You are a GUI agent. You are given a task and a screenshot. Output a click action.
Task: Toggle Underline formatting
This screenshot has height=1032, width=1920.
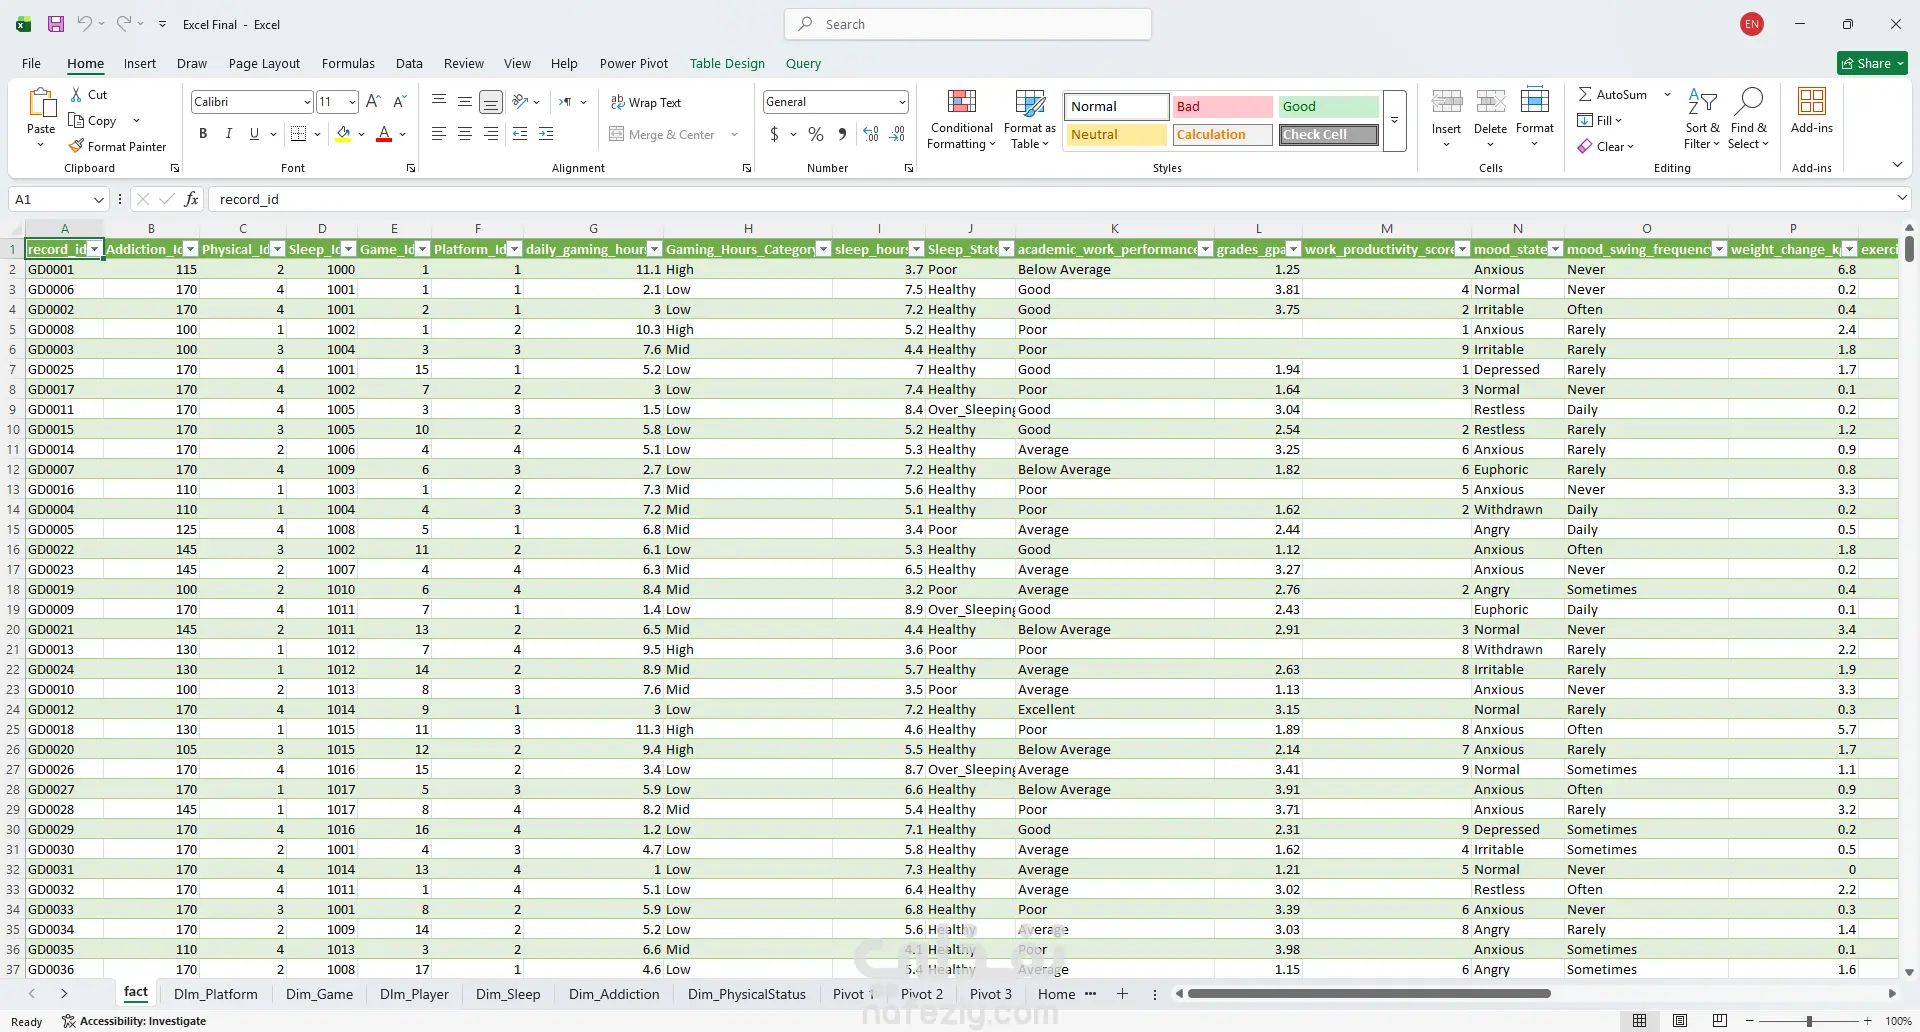click(x=254, y=133)
